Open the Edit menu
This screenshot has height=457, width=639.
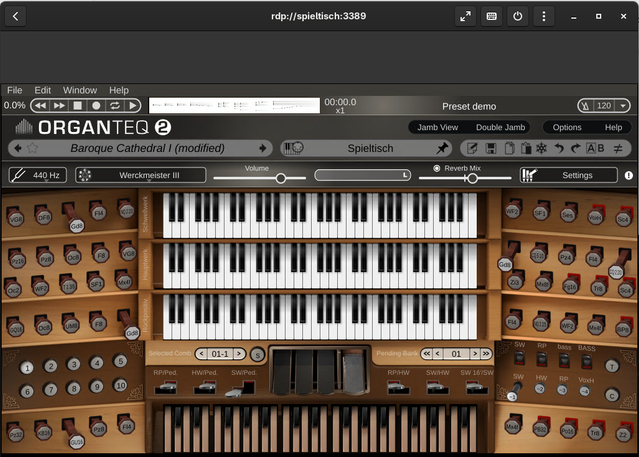point(42,90)
